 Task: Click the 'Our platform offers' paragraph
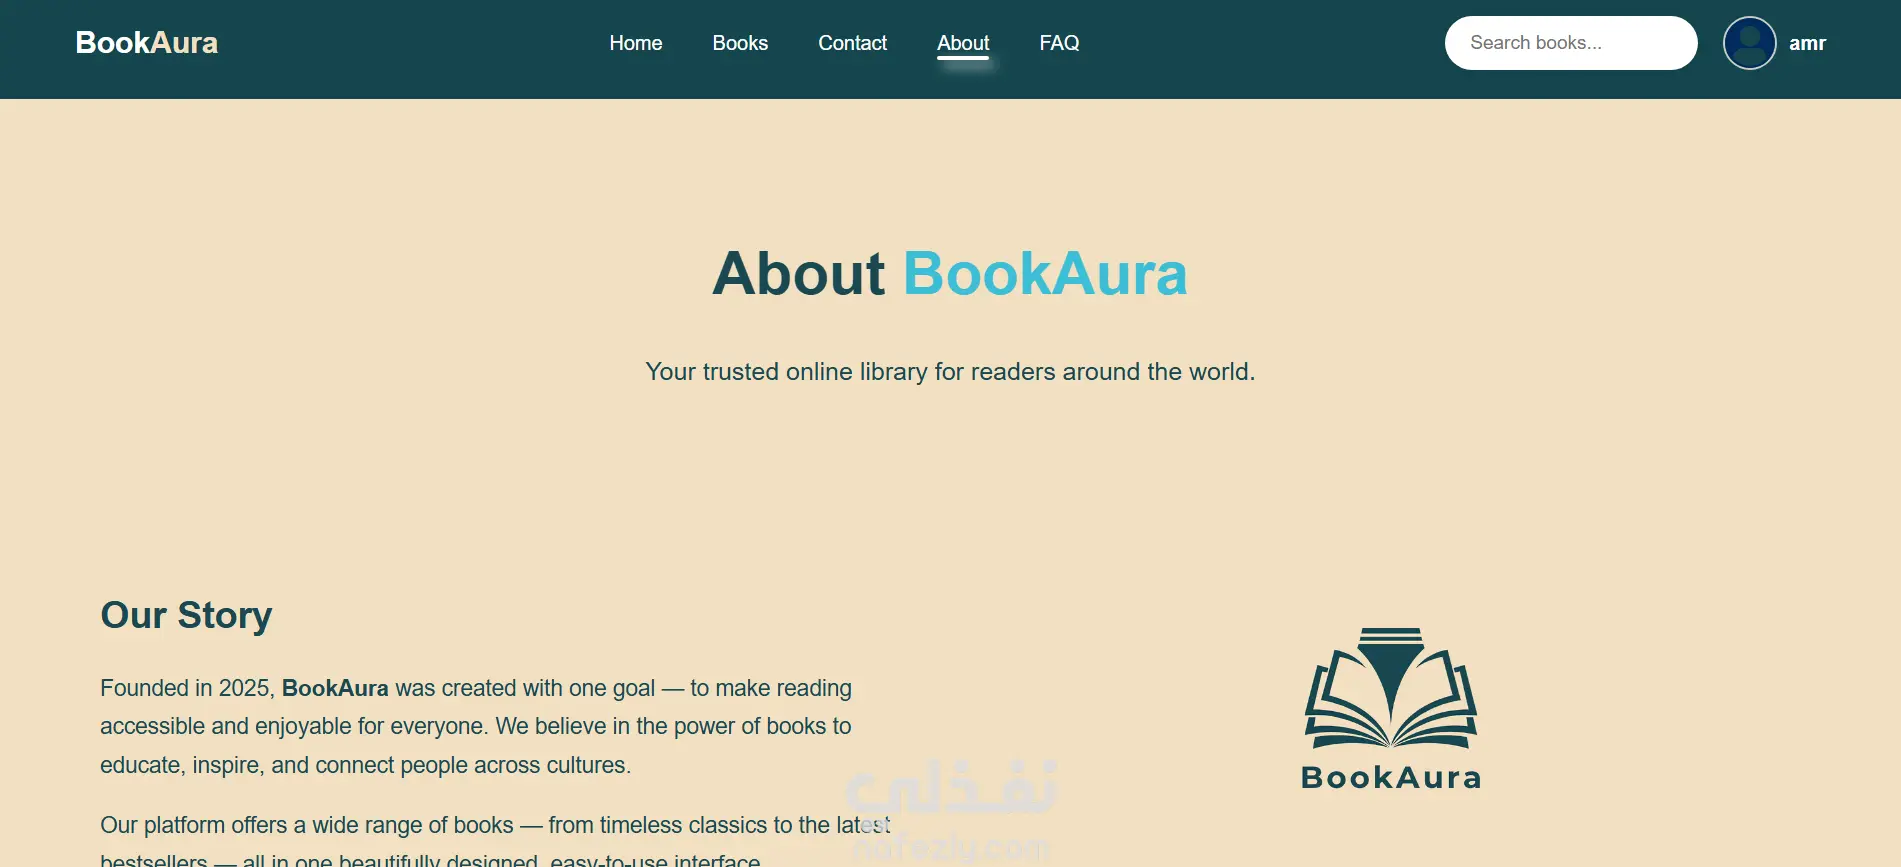(495, 842)
